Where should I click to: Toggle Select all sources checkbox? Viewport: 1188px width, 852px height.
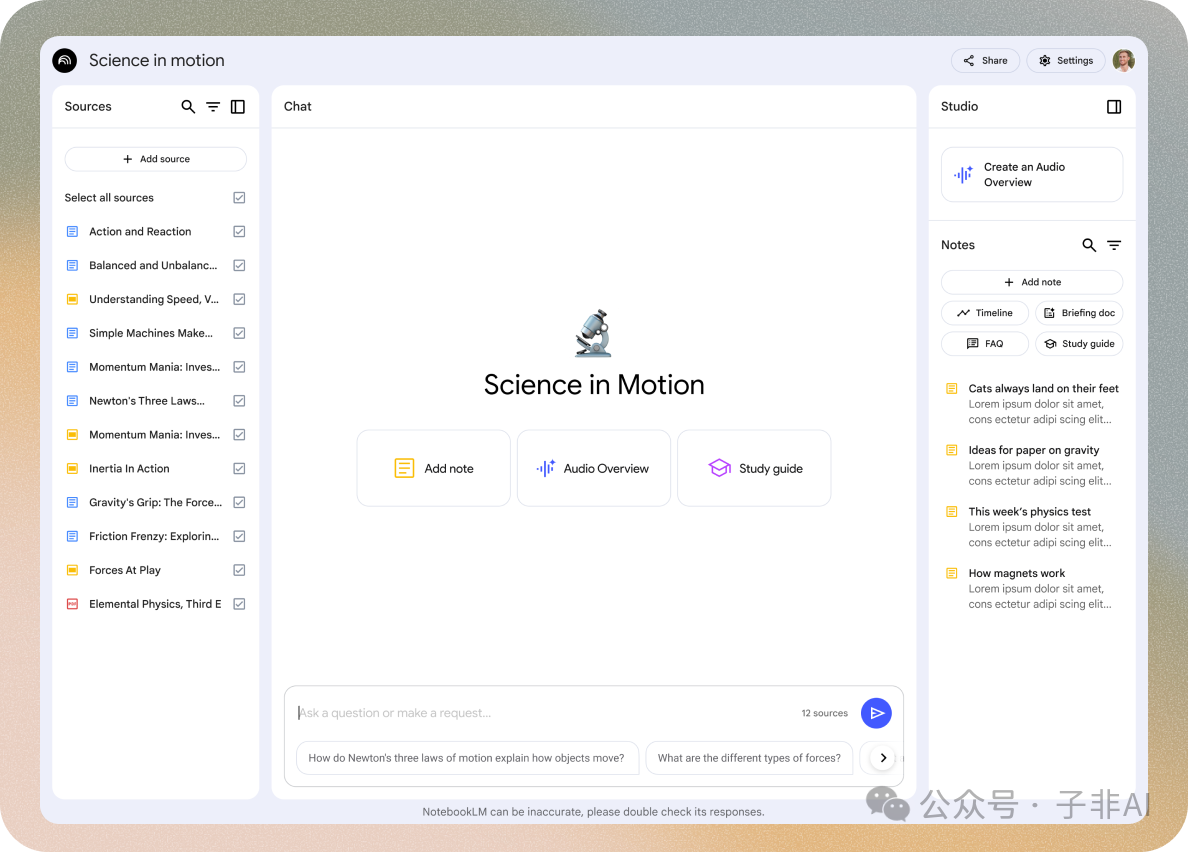tap(239, 198)
